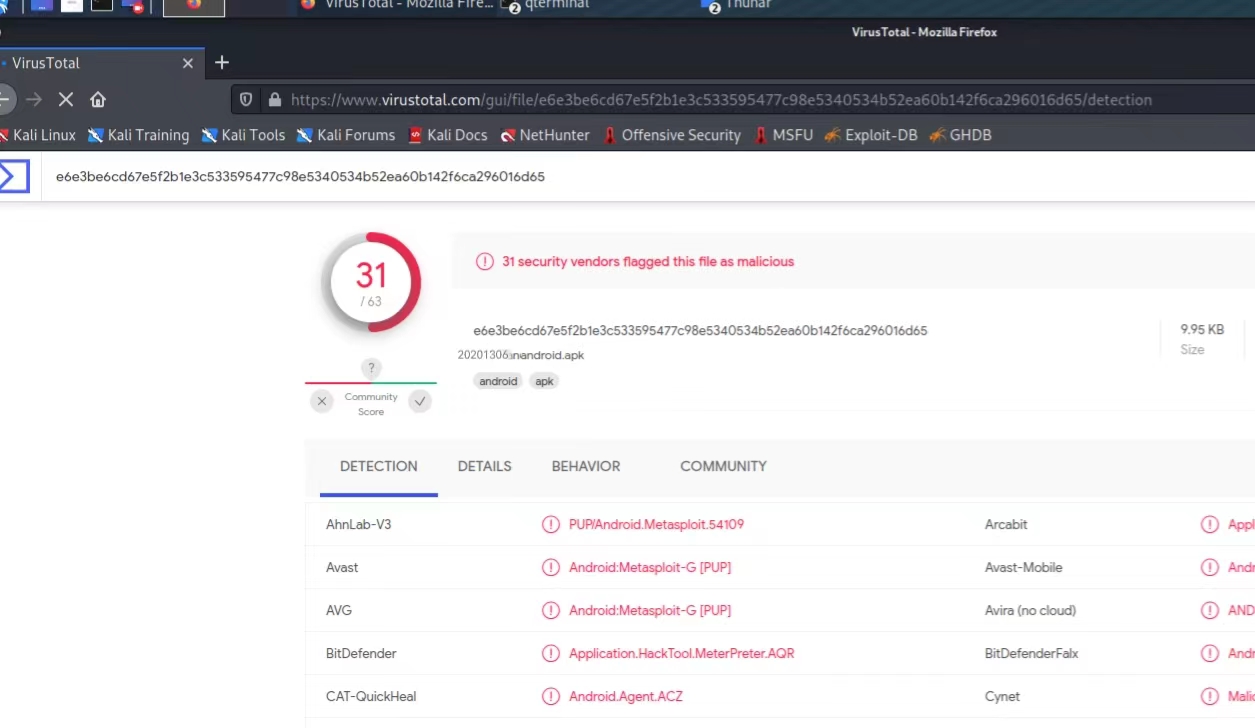The height and width of the screenshot is (728, 1255).
Task: Vote file as malicious with X icon
Action: (x=321, y=401)
